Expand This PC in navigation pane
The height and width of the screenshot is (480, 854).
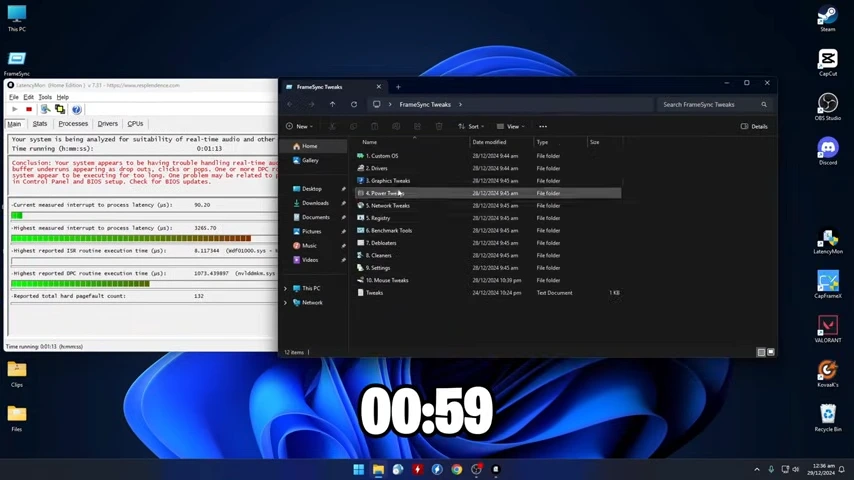[285, 288]
